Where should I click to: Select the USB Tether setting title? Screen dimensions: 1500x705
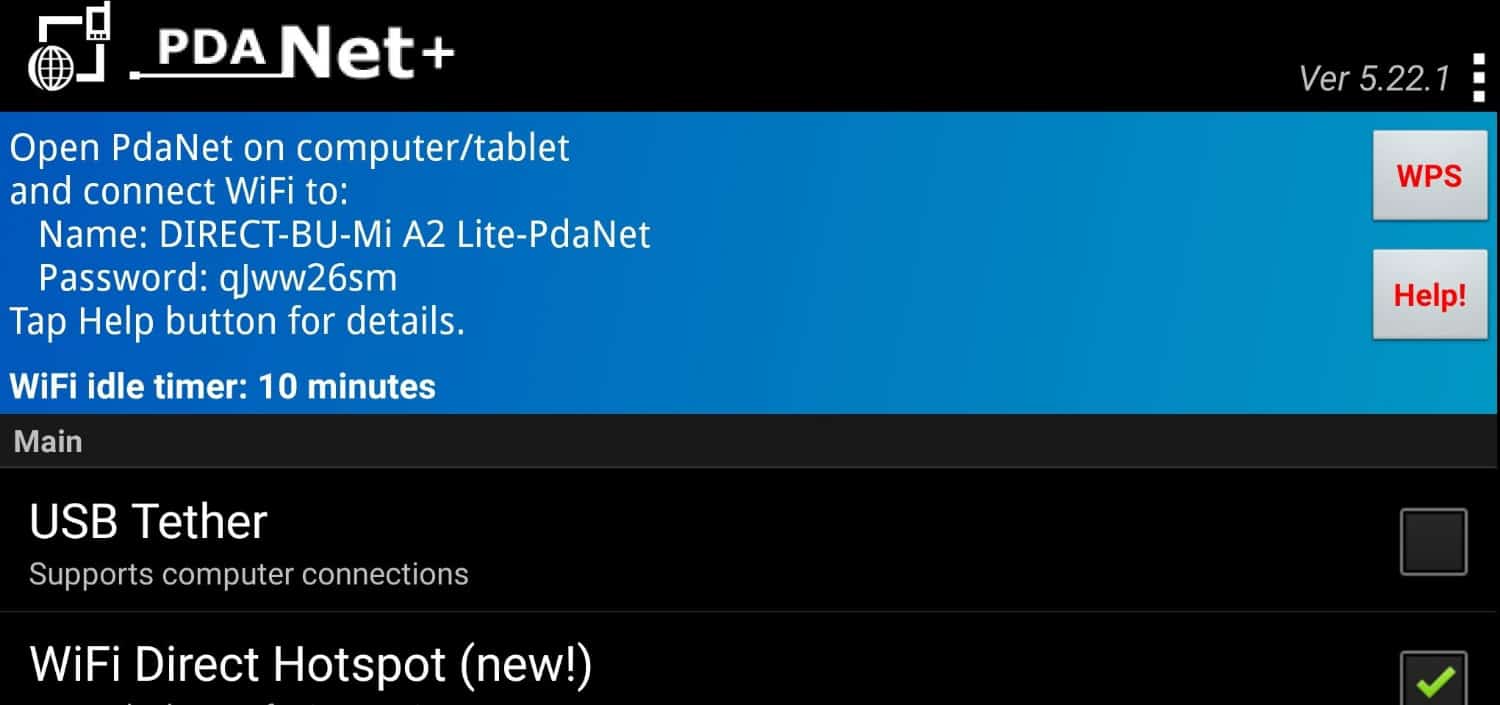pos(148,521)
